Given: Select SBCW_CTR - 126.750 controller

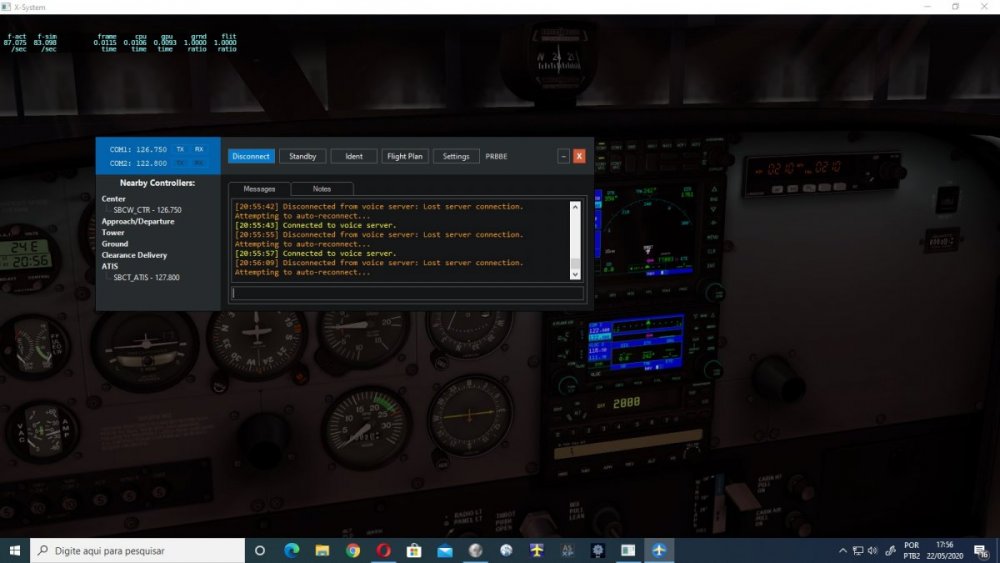Looking at the screenshot, I should (147, 210).
